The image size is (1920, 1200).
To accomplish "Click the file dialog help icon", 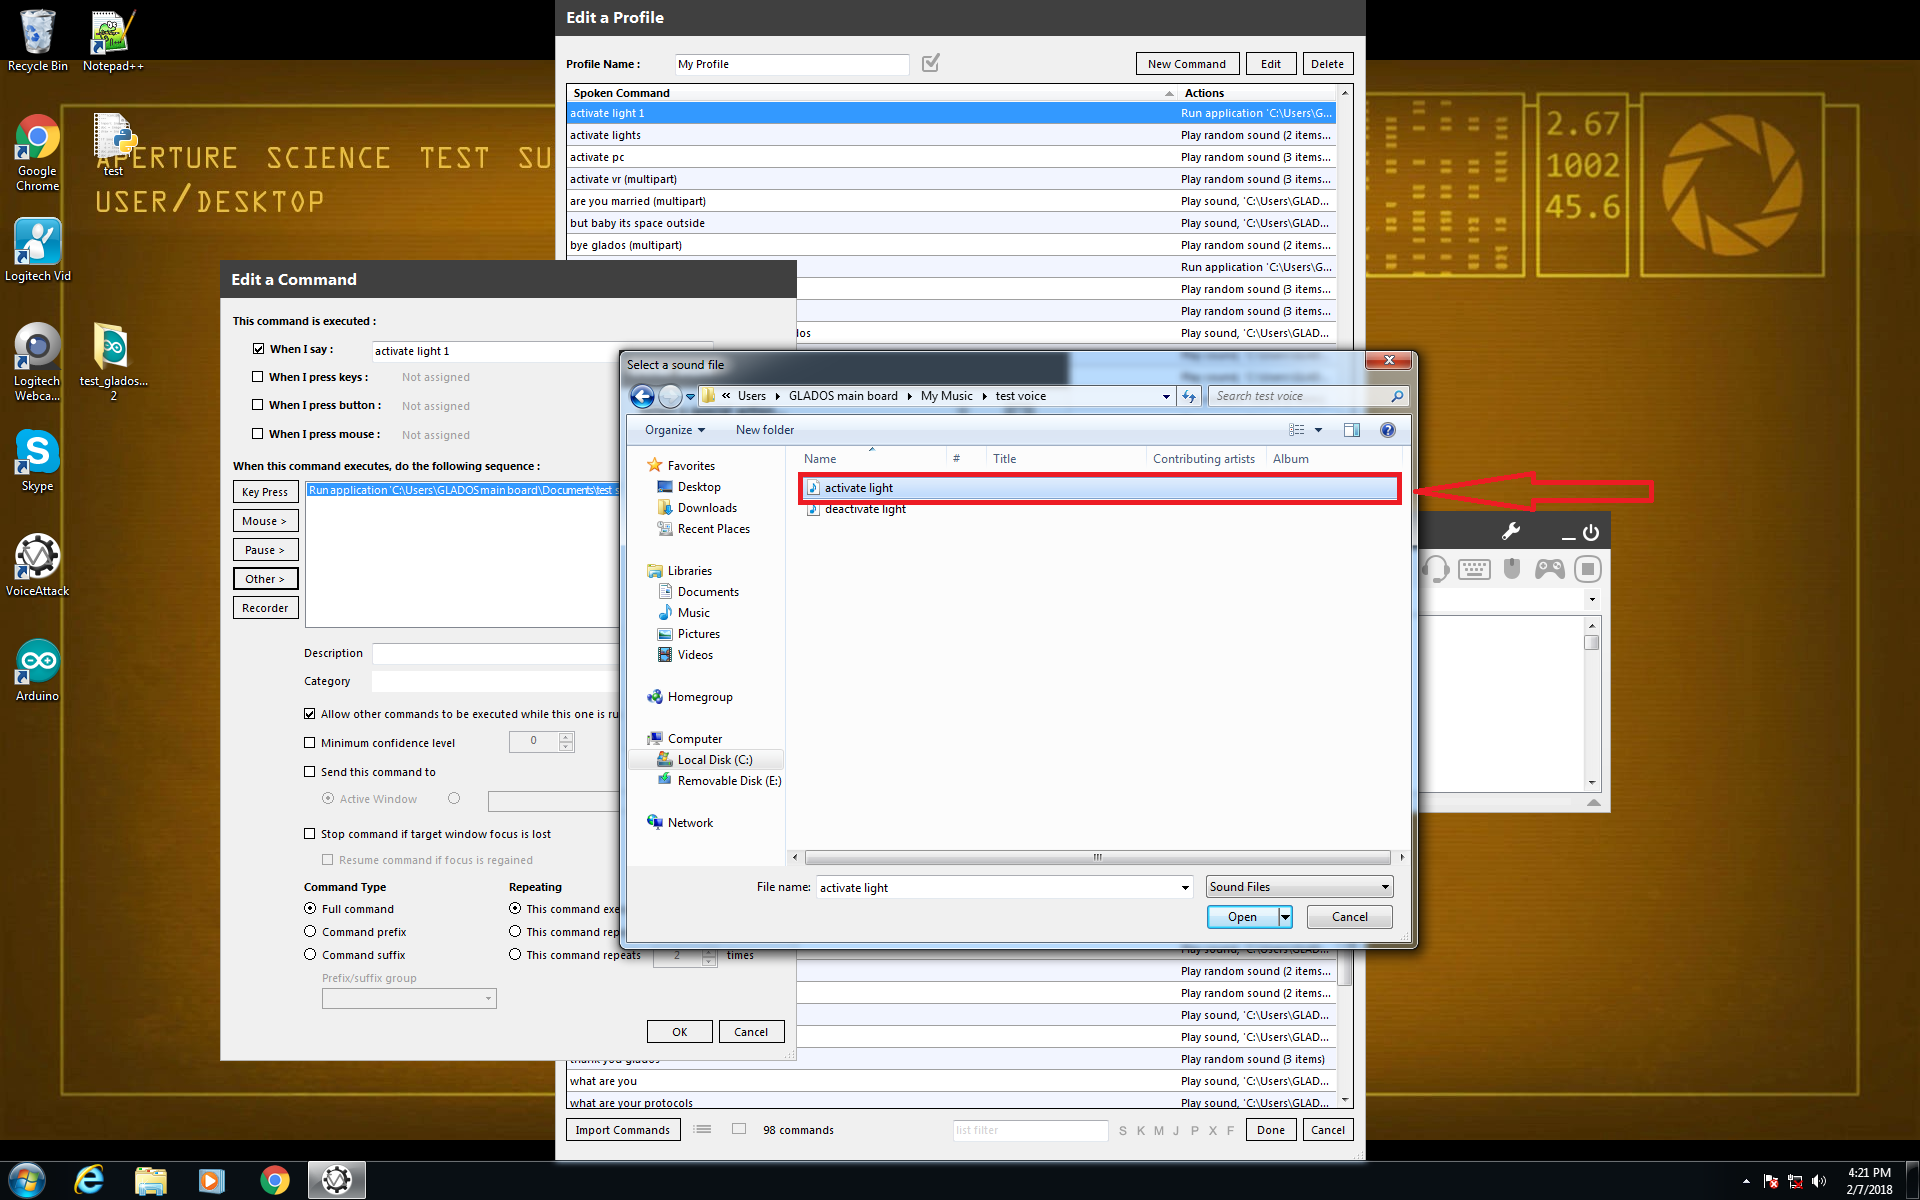I will point(1387,430).
